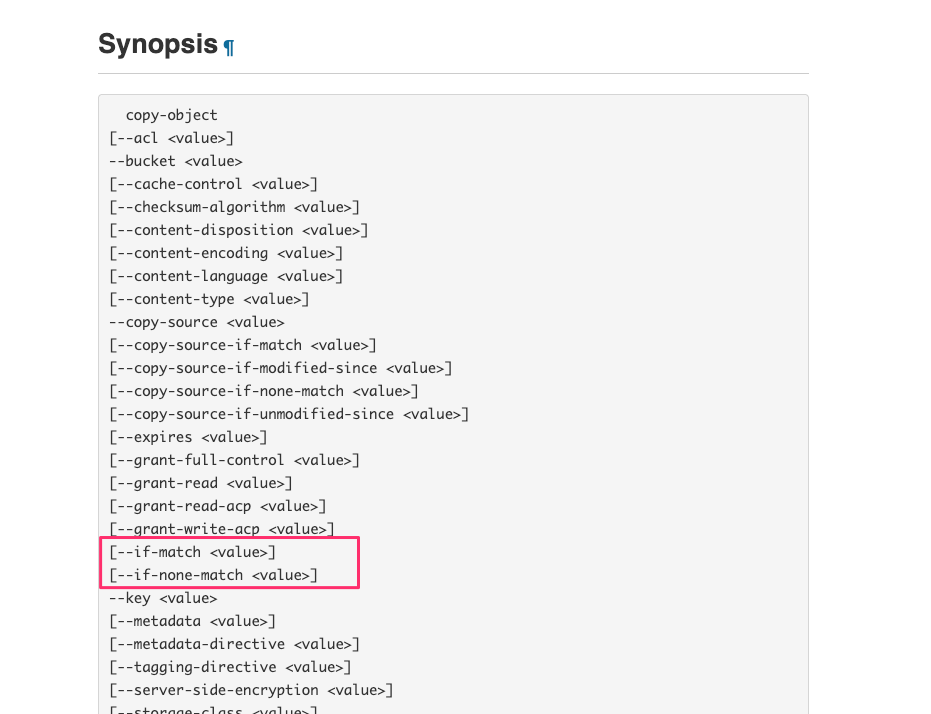Viewport: 931px width, 714px height.
Task: Click the copy-object command line
Action: 171,115
